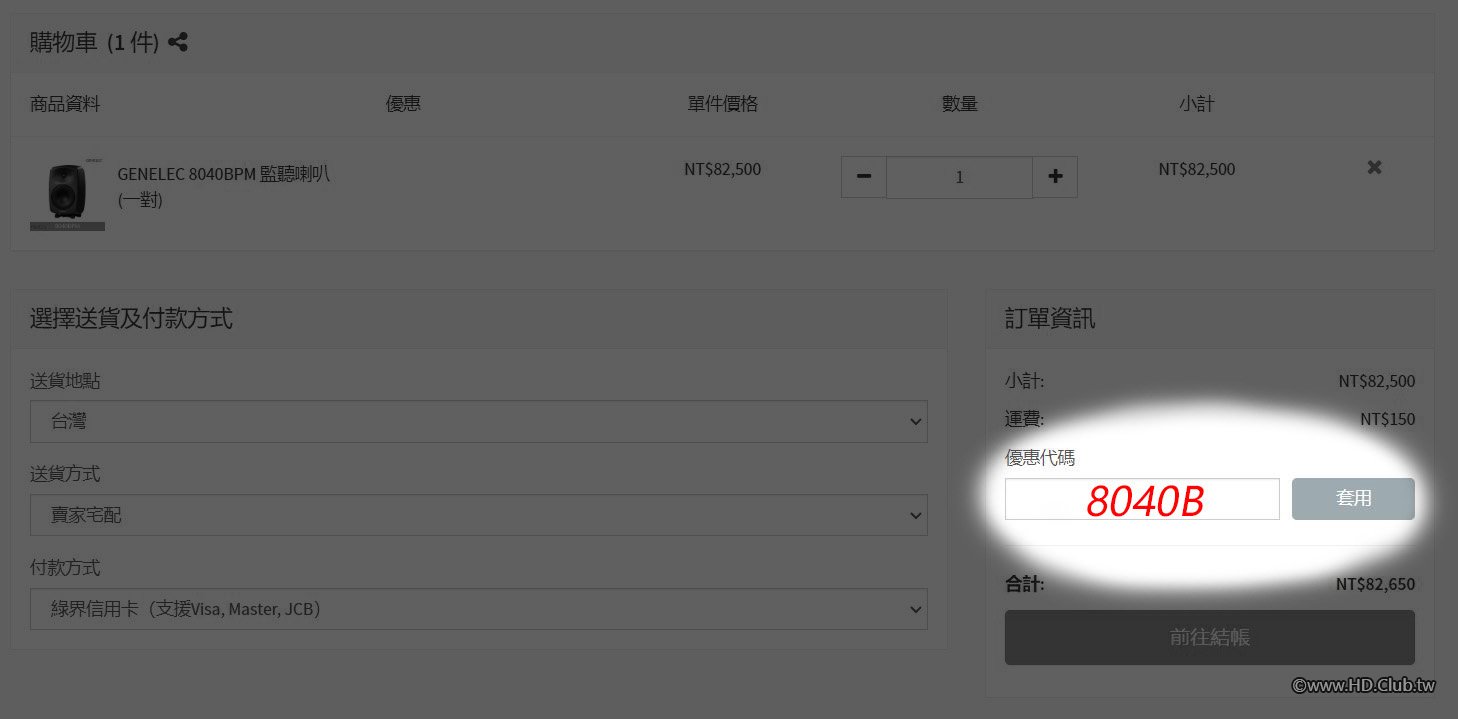Open GENELEC 8040BPM 監聽喇叭 product link

224,186
